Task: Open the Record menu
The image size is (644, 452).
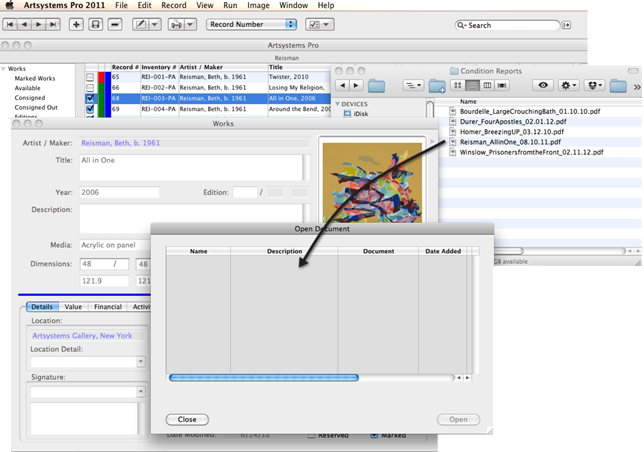Action: click(x=173, y=6)
